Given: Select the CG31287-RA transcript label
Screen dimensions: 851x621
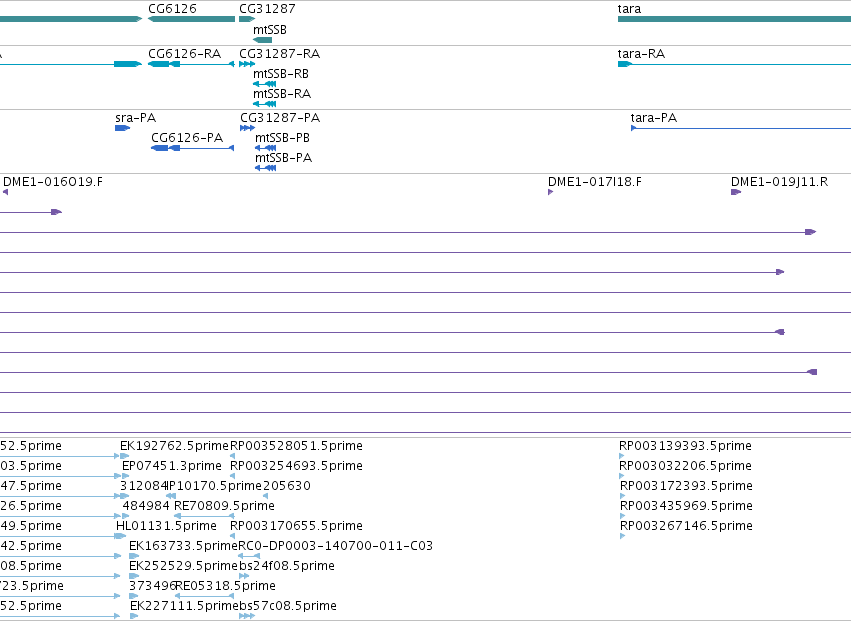Looking at the screenshot, I should [x=280, y=54].
